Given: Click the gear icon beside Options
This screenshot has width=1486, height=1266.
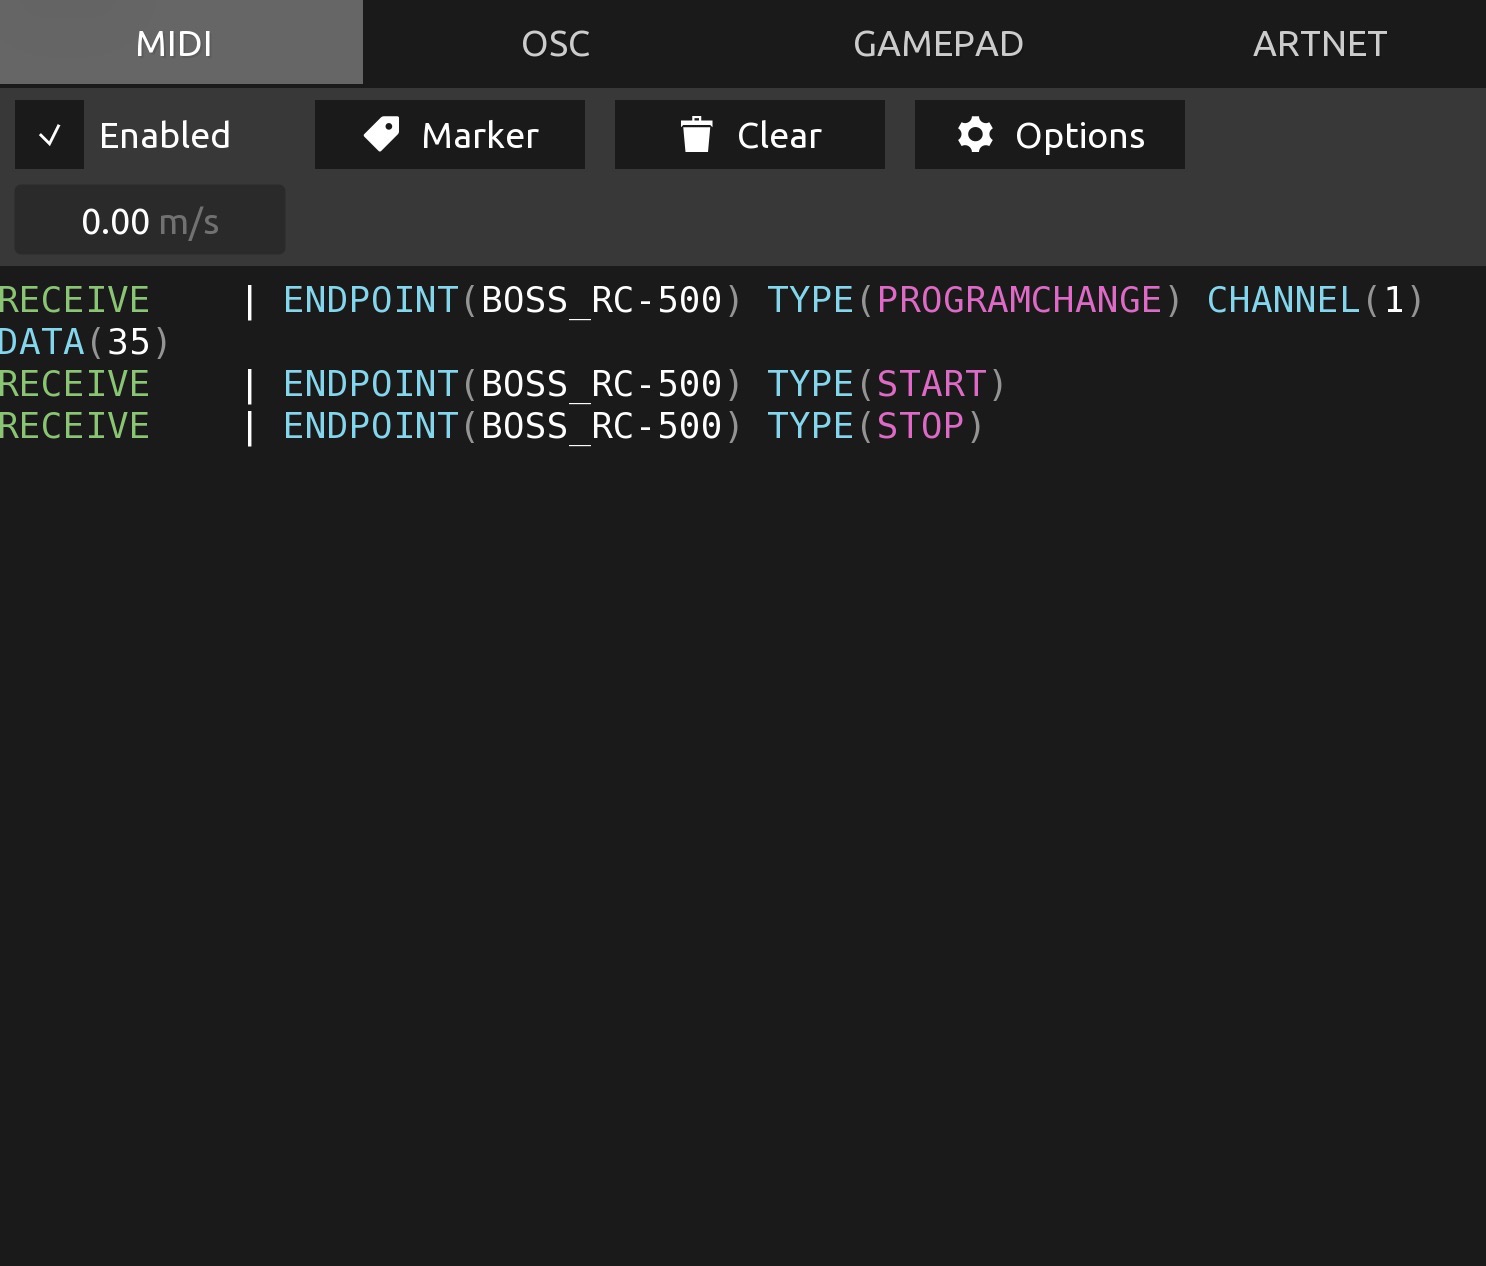Looking at the screenshot, I should pos(975,135).
